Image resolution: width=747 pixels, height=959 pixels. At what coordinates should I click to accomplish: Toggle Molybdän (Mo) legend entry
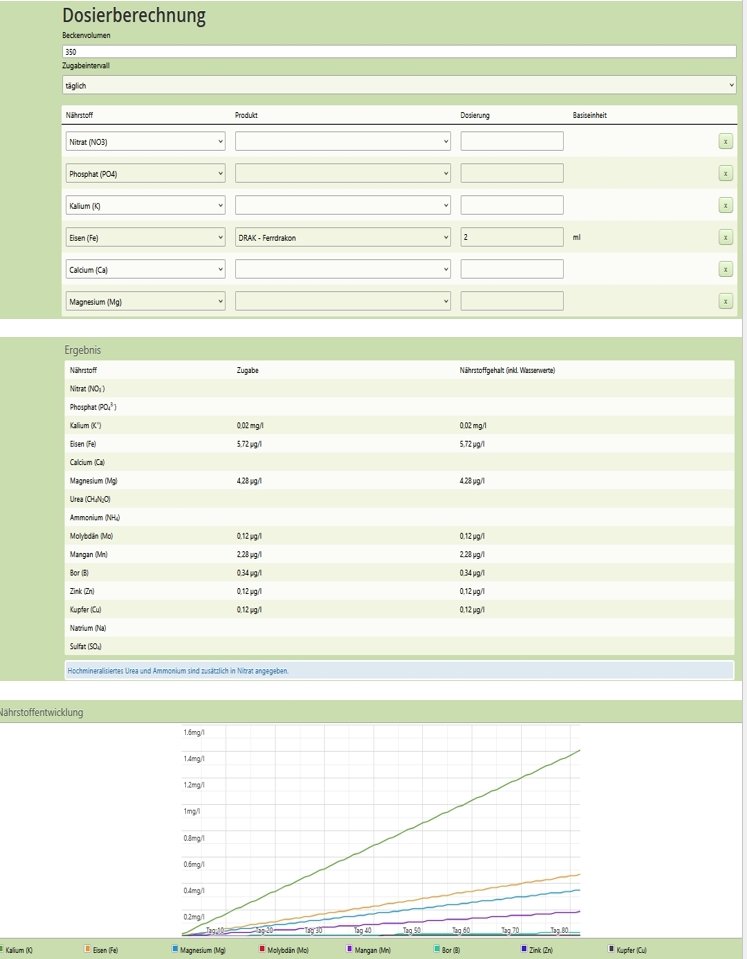coord(290,949)
